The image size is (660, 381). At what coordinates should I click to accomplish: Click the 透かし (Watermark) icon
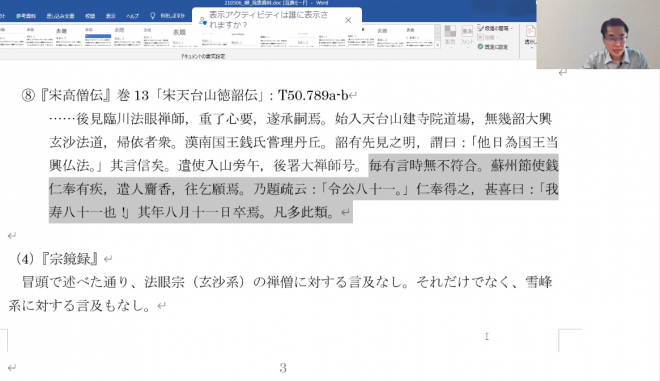[530, 35]
